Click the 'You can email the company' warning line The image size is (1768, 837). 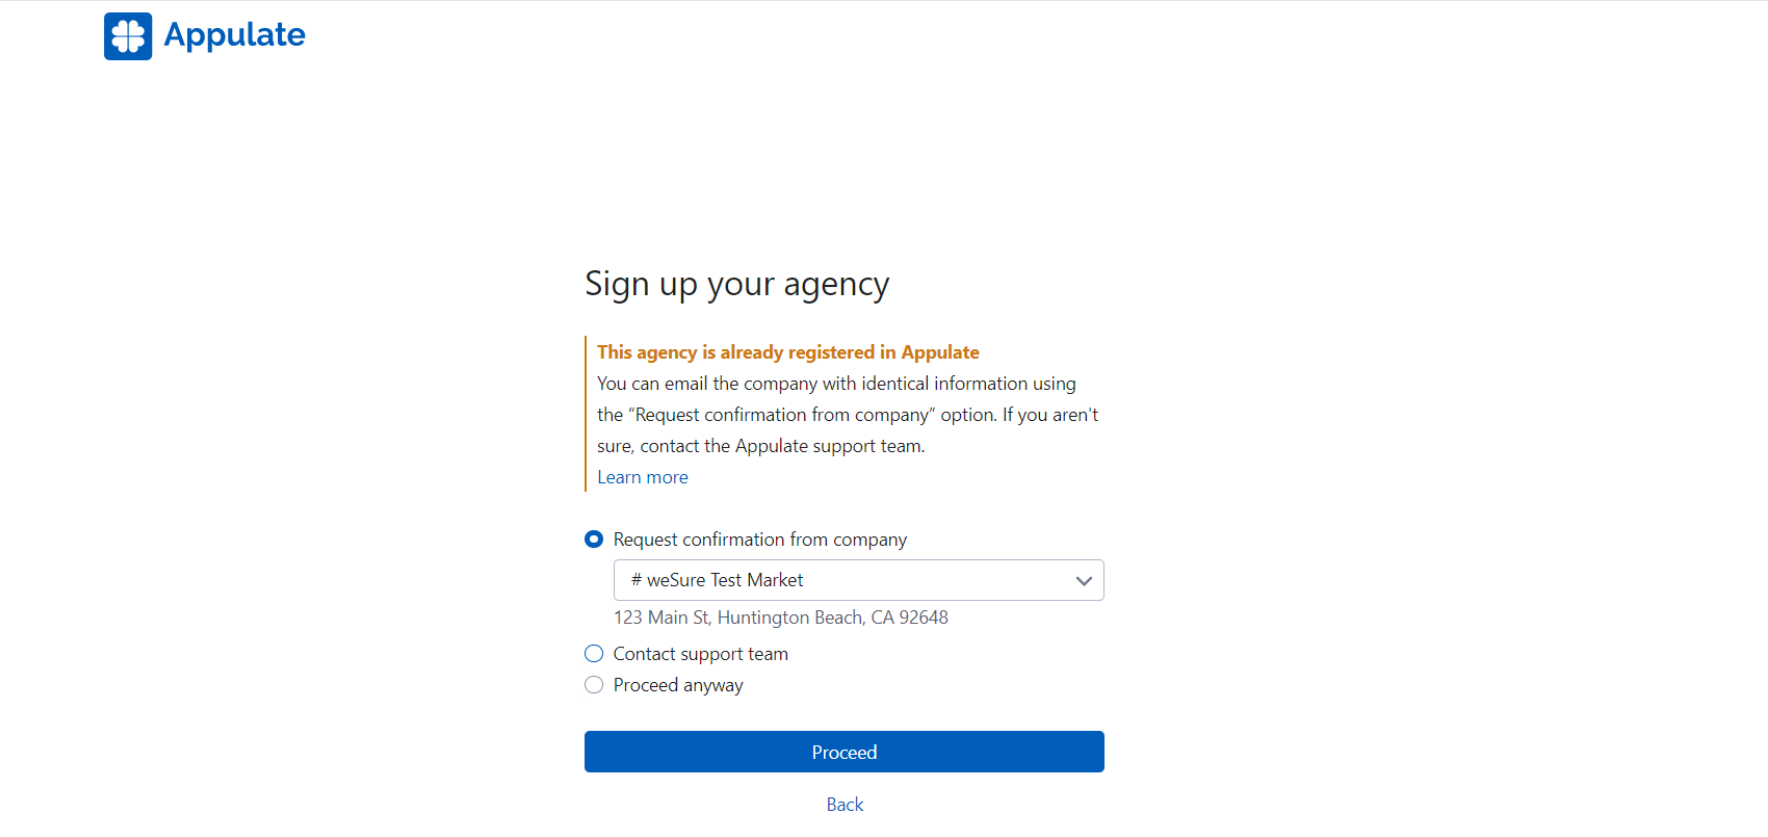pos(836,383)
